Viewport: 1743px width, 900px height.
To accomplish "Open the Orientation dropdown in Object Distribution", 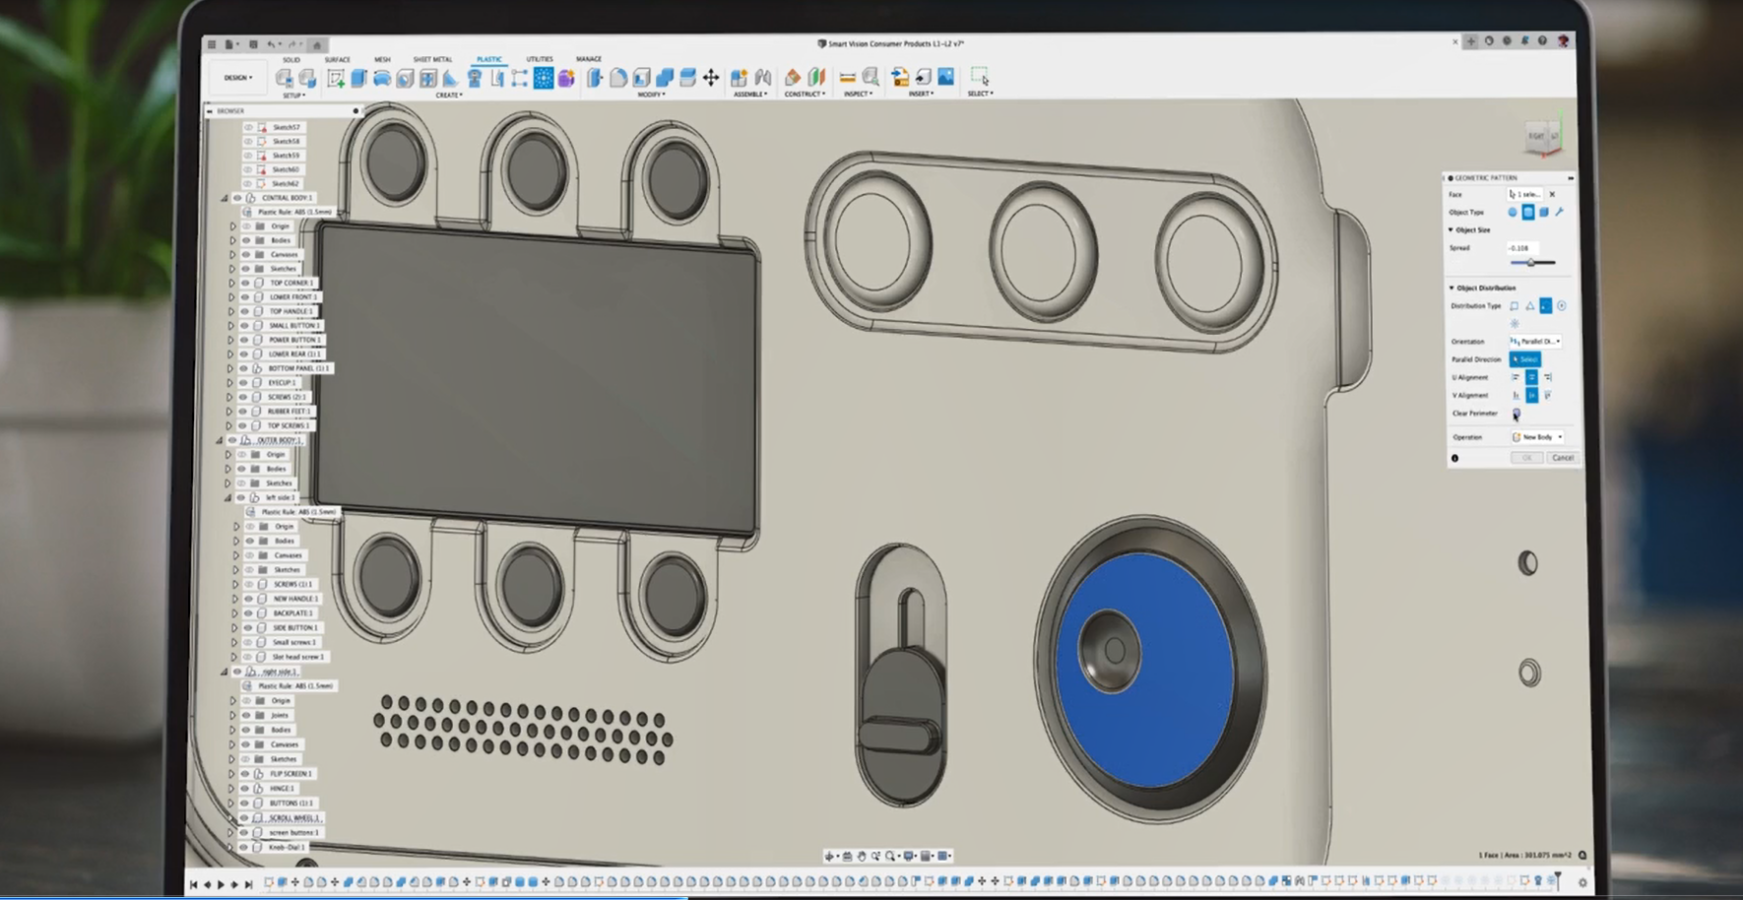I will [x=1537, y=342].
